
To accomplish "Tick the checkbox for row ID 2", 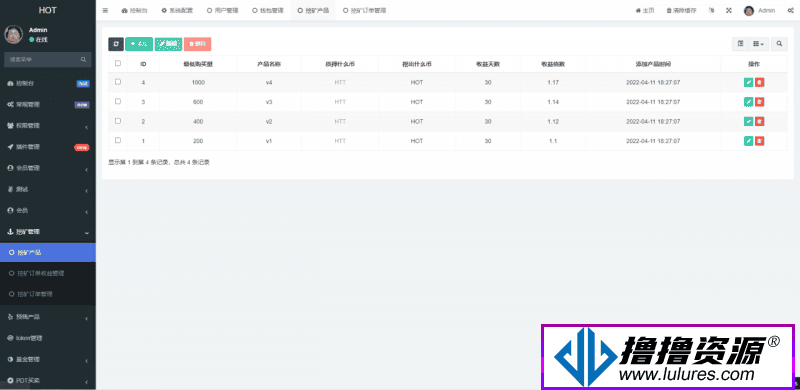I will click(118, 121).
